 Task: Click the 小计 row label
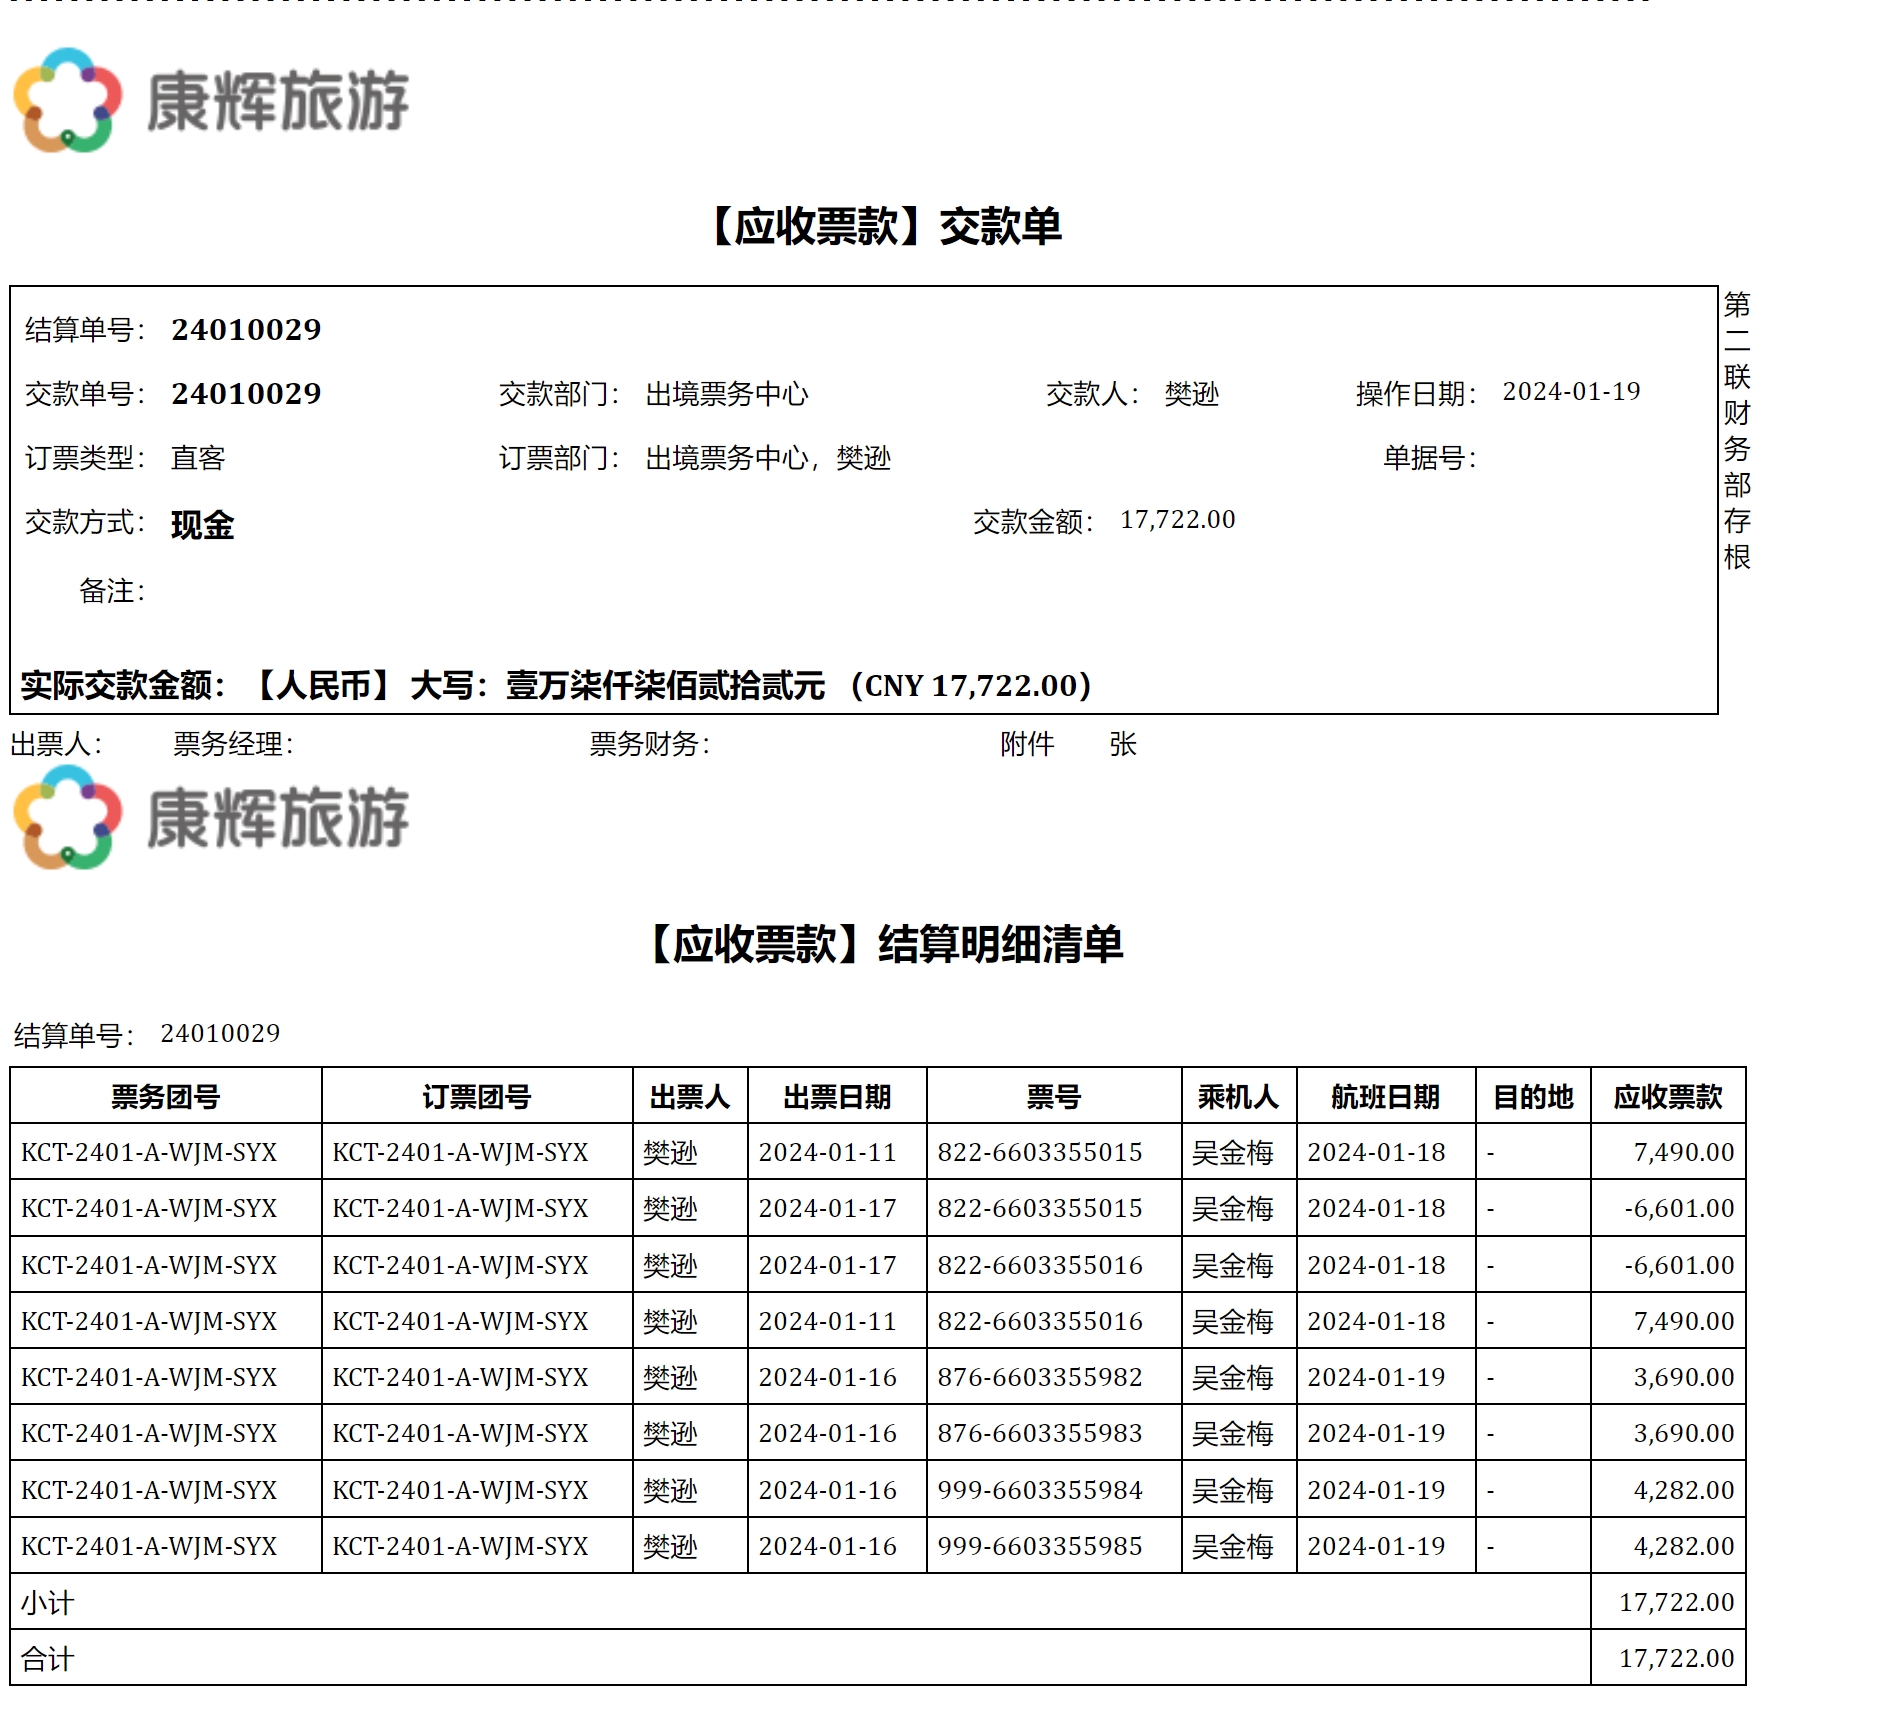coord(47,1603)
